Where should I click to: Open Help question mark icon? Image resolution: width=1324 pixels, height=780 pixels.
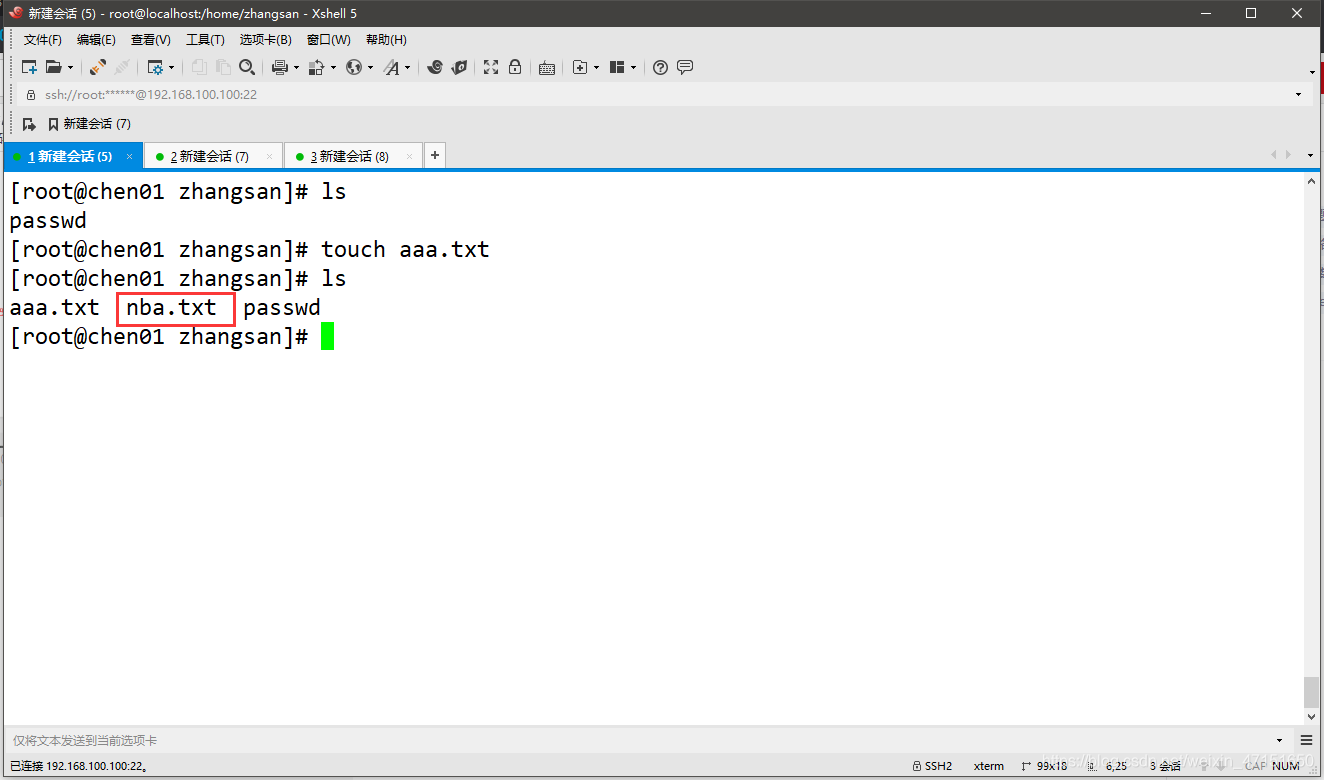[660, 67]
